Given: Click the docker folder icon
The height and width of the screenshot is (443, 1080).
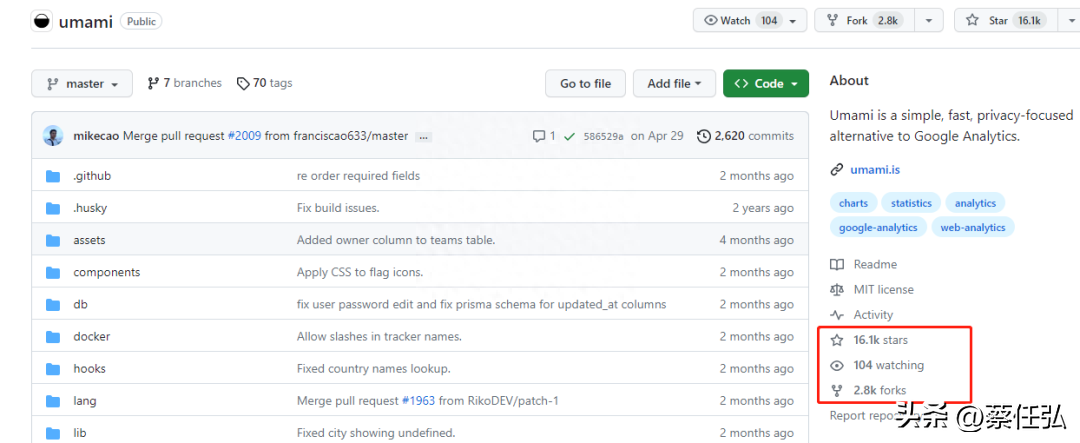Looking at the screenshot, I should point(53,337).
